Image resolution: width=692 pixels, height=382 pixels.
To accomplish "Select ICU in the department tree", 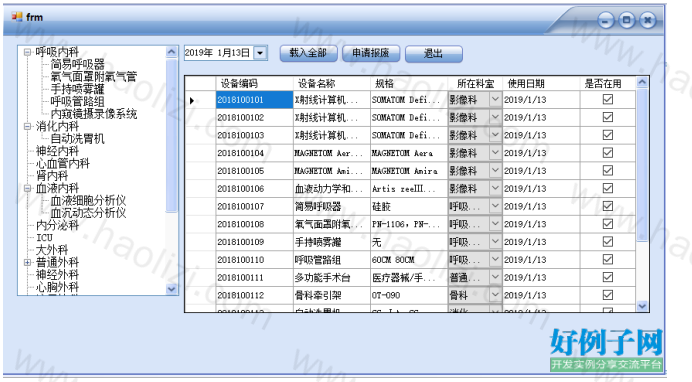I will pyautogui.click(x=45, y=238).
